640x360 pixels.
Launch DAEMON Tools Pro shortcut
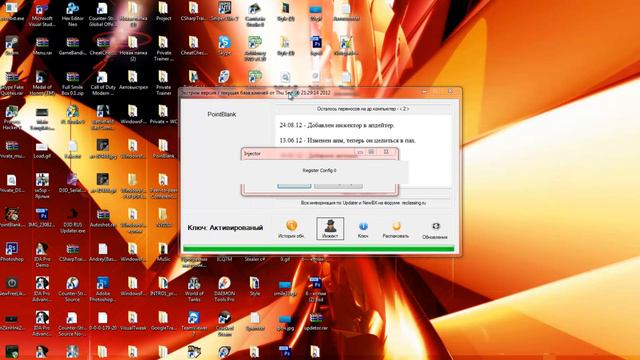(224, 289)
